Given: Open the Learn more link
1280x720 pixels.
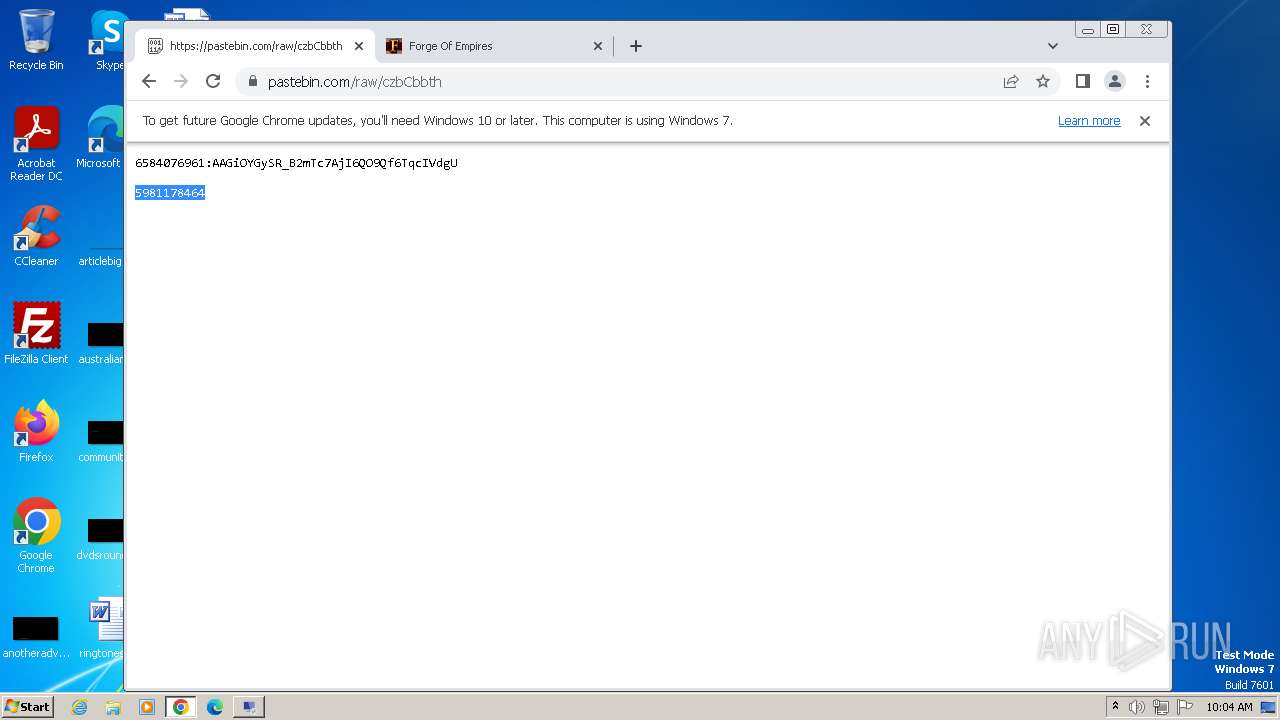Looking at the screenshot, I should tap(1089, 121).
